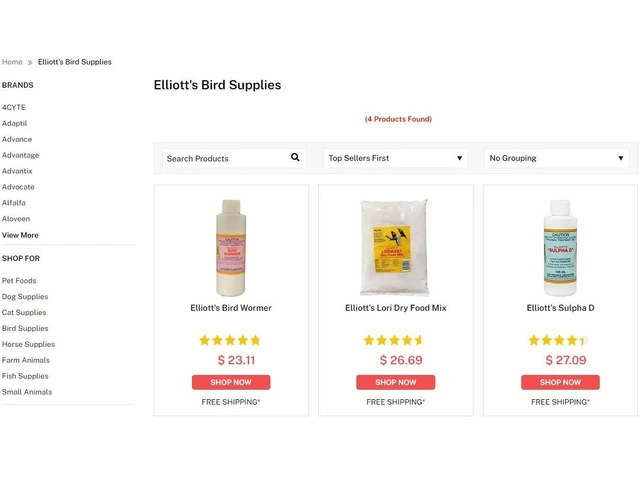Open Horse Supplies category
The width and height of the screenshot is (640, 480).
(x=28, y=344)
